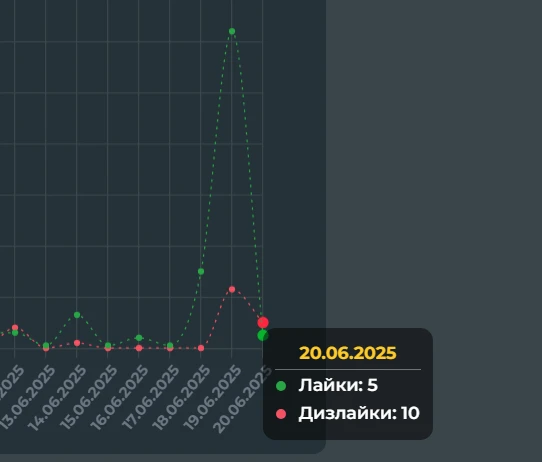542x462 pixels.
Task: Select the 17.06.2025 x-axis date label
Action: pos(150,397)
